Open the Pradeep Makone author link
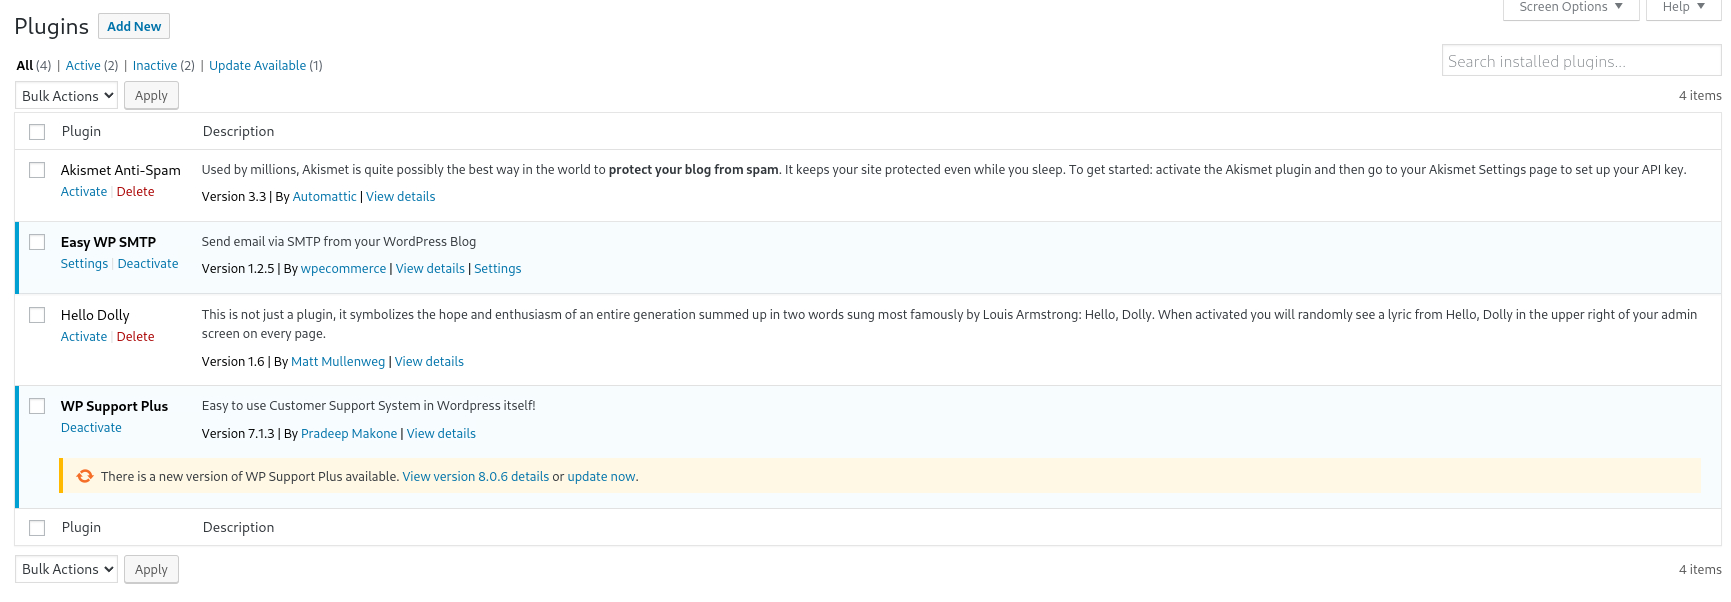 click(349, 434)
